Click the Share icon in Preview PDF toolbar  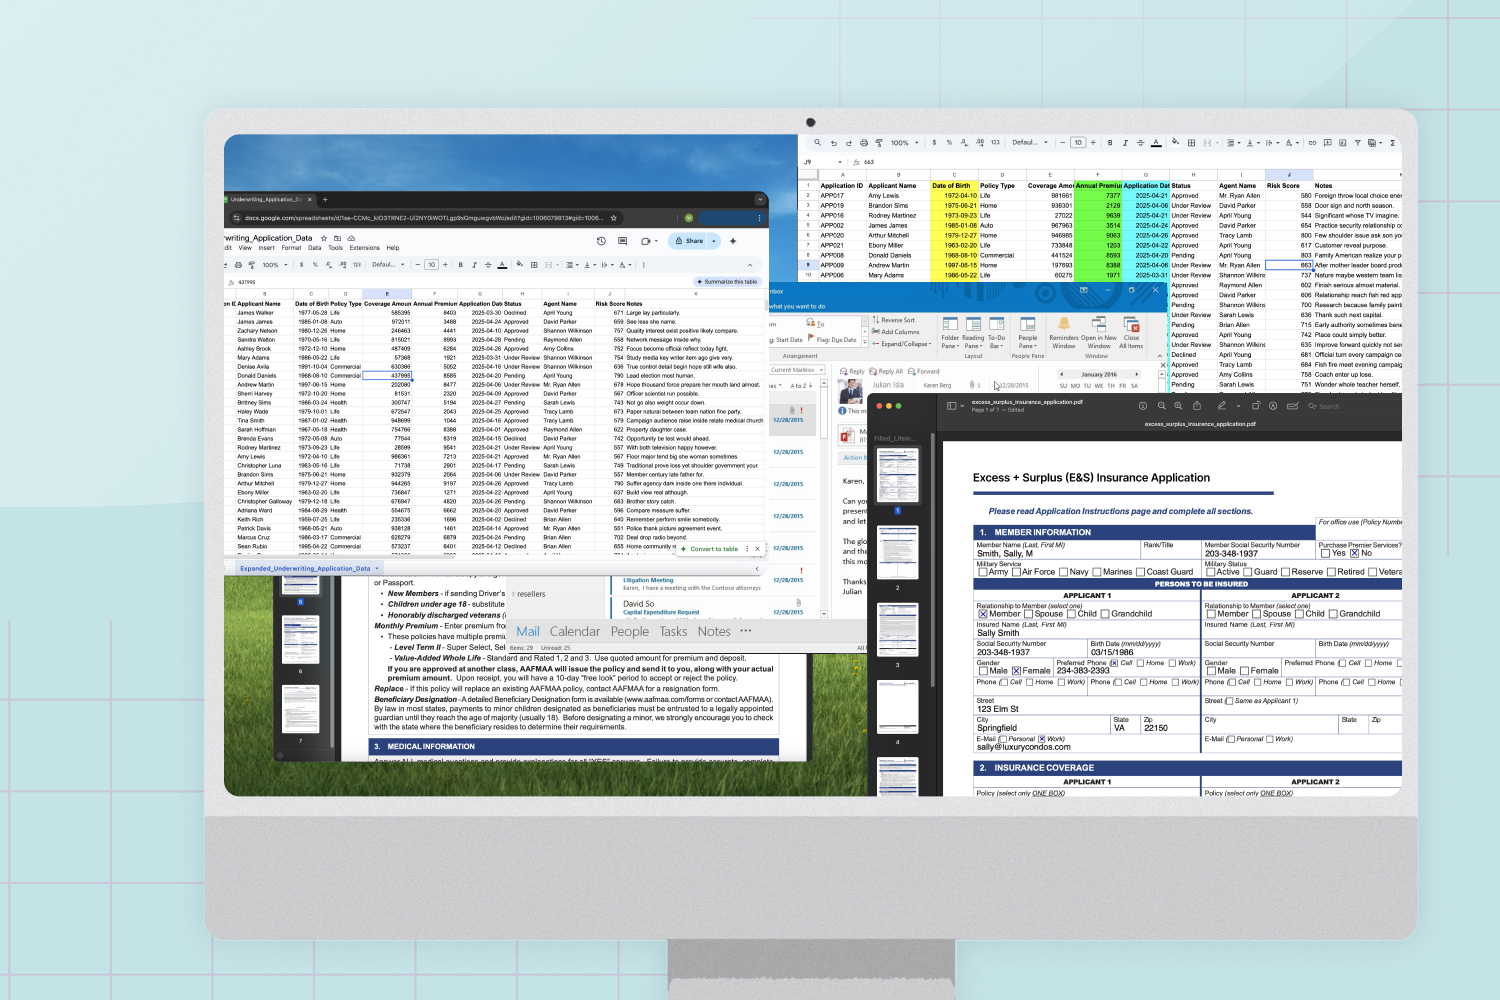pos(1197,406)
